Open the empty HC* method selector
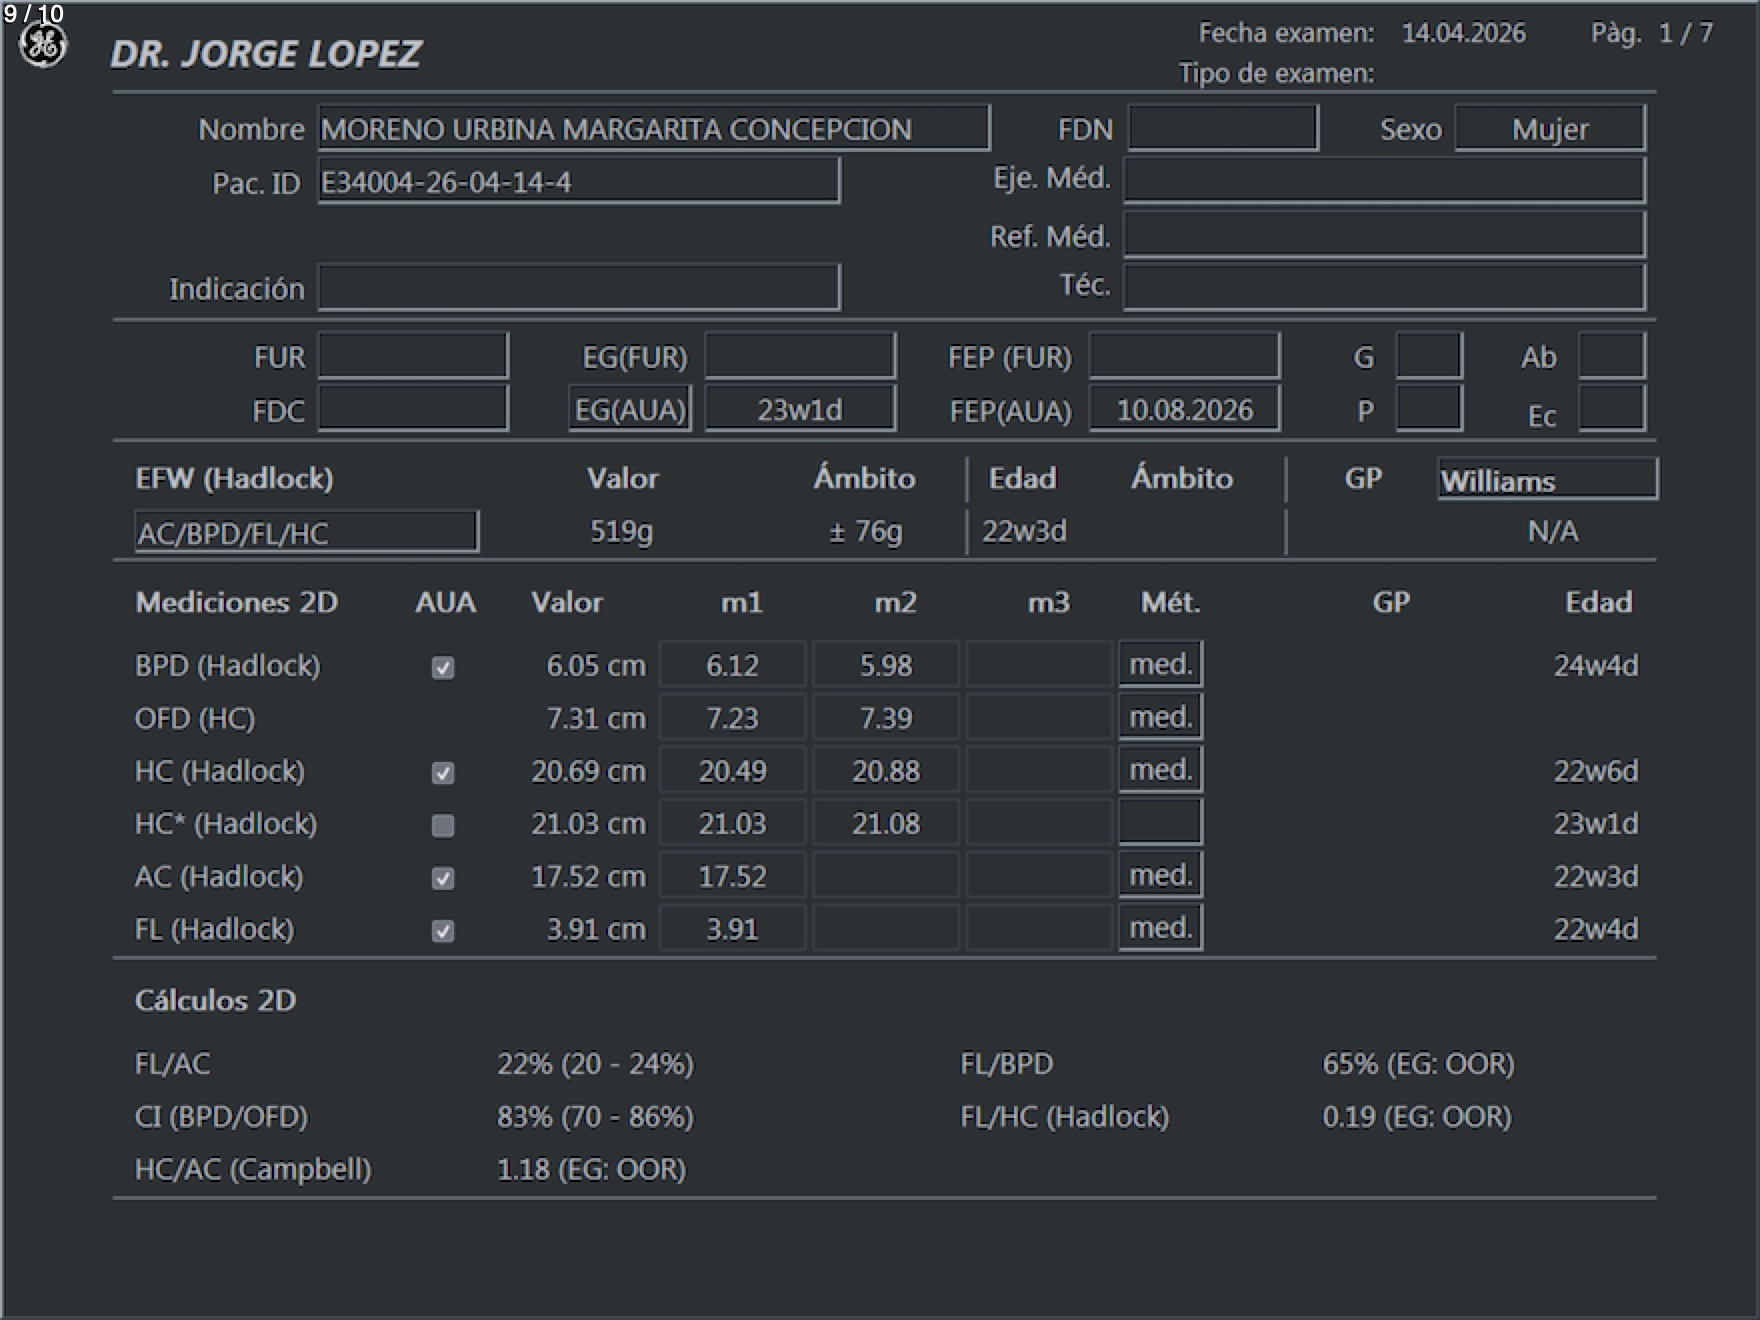Viewport: 1760px width, 1320px height. (x=1160, y=823)
